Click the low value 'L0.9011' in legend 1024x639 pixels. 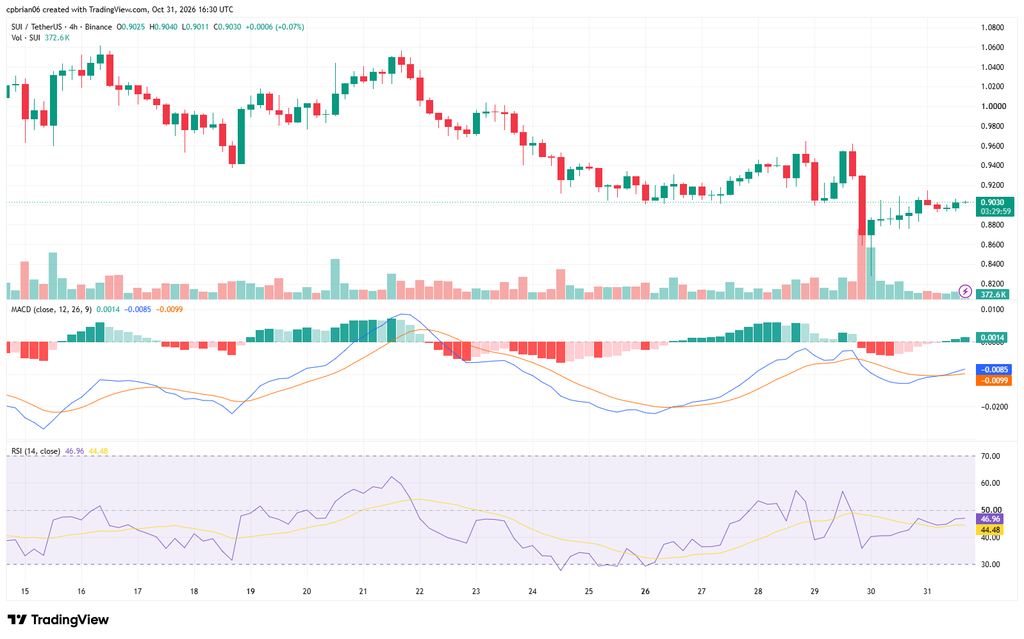click(x=194, y=27)
